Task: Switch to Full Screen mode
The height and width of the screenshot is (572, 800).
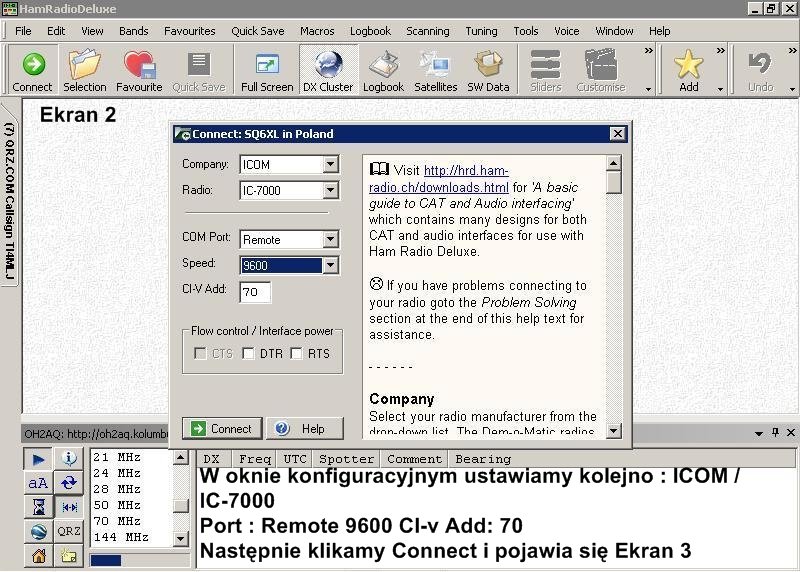Action: [x=267, y=70]
